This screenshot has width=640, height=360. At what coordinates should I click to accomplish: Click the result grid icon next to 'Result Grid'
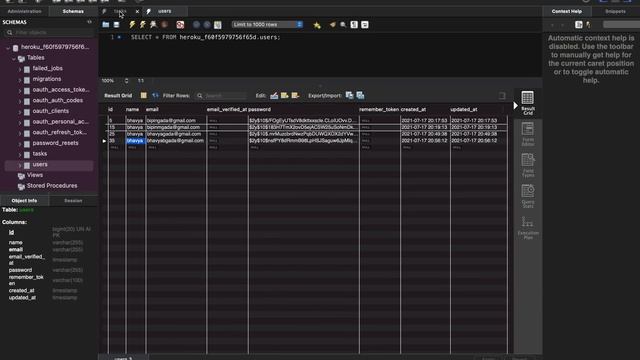[143, 96]
